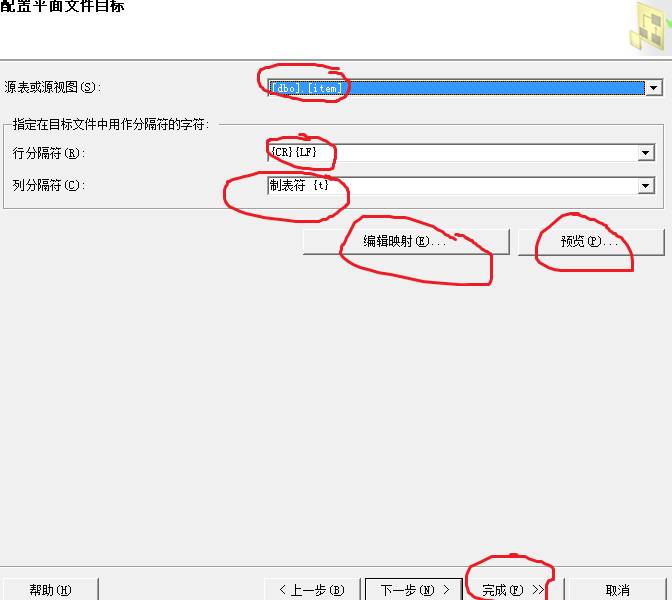The height and width of the screenshot is (600, 672).
Task: Click the 行分隔符(R) label
Action: pyautogui.click(x=49, y=153)
